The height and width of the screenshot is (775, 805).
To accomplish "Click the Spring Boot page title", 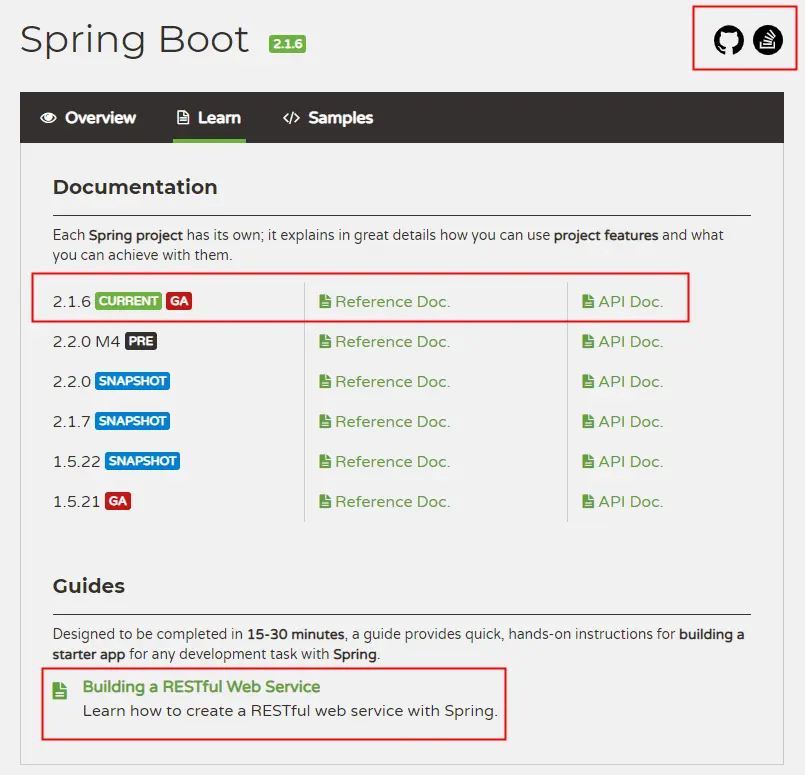I will 135,40.
